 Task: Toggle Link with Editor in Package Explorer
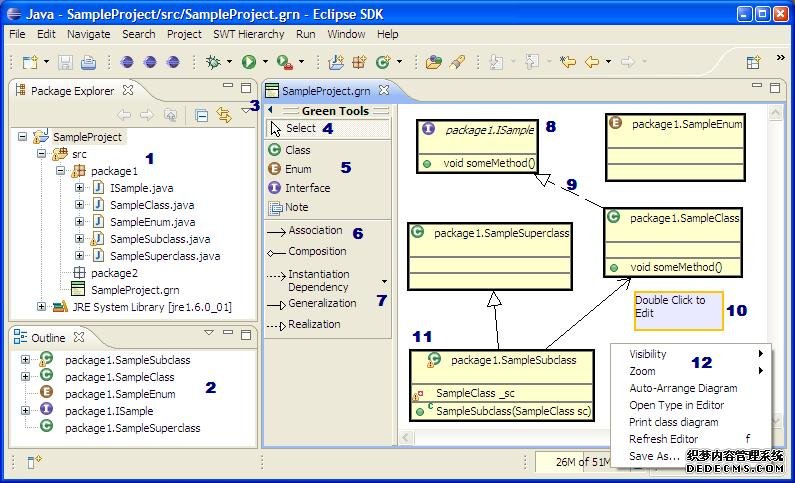pyautogui.click(x=224, y=115)
